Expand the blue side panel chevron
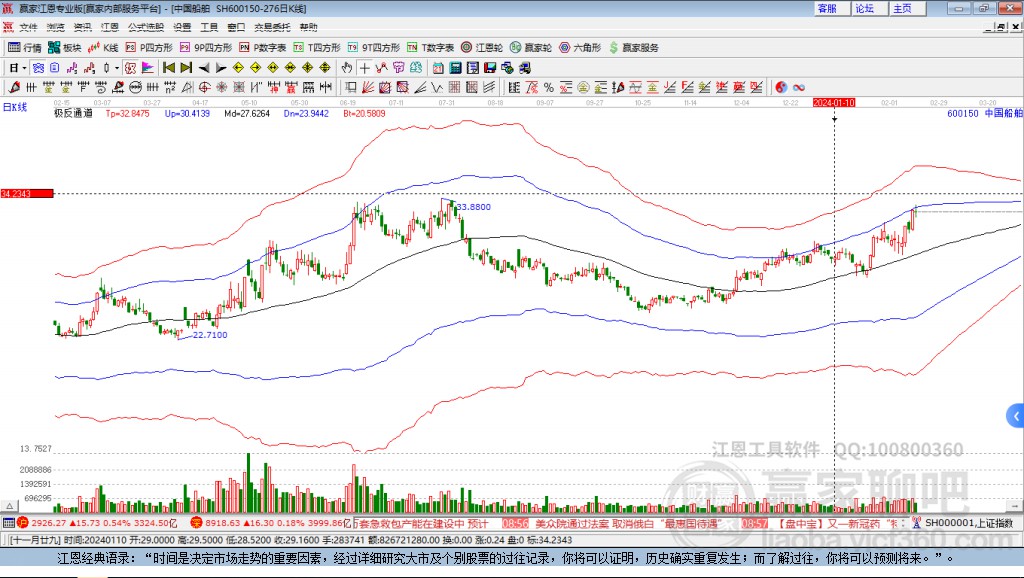 tap(1016, 416)
